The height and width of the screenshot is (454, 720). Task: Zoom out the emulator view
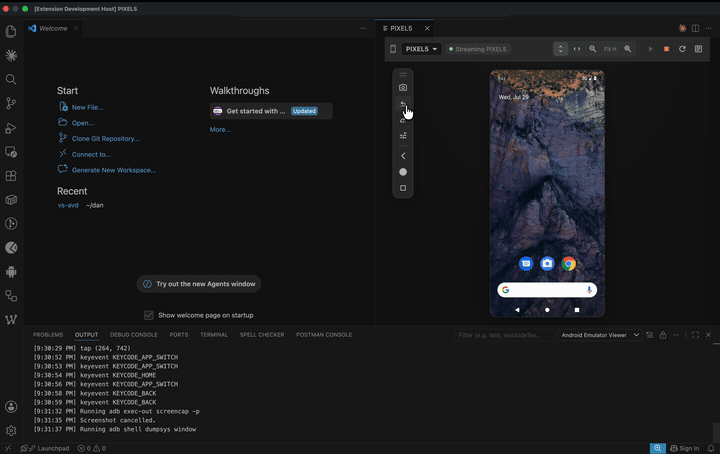tap(593, 49)
